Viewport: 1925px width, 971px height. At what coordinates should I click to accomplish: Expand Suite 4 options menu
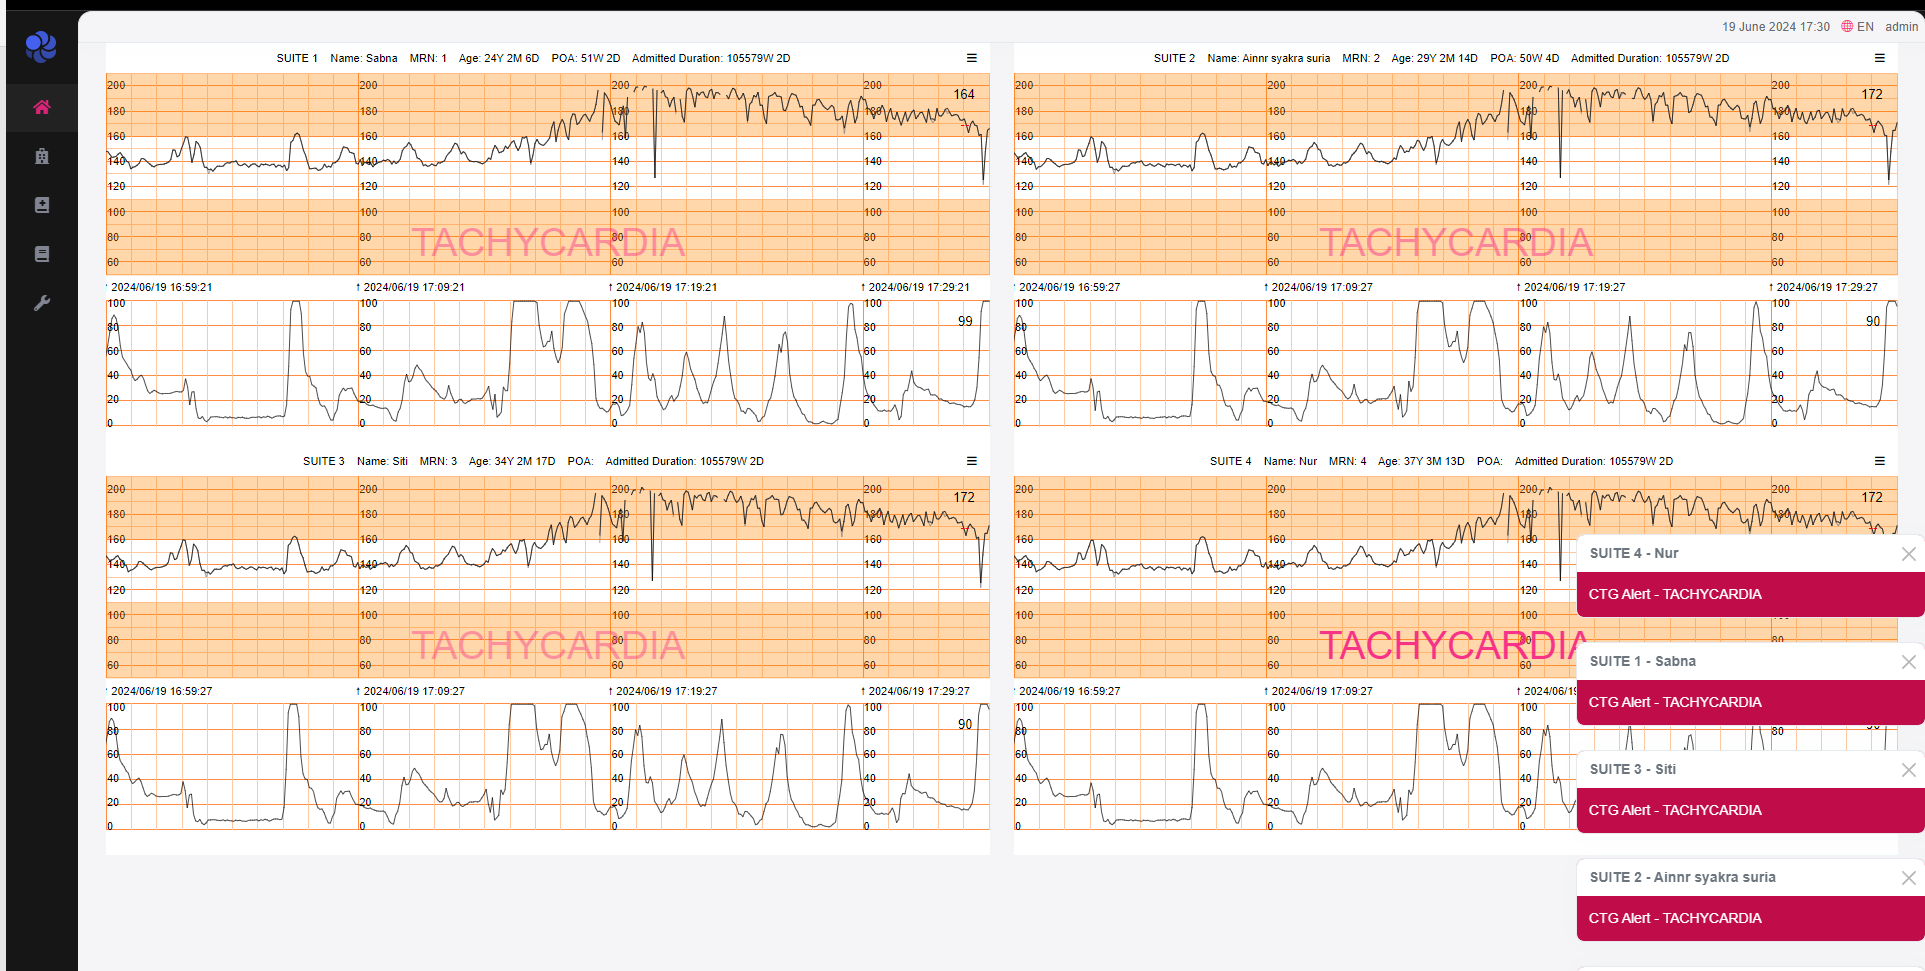pyautogui.click(x=1879, y=461)
